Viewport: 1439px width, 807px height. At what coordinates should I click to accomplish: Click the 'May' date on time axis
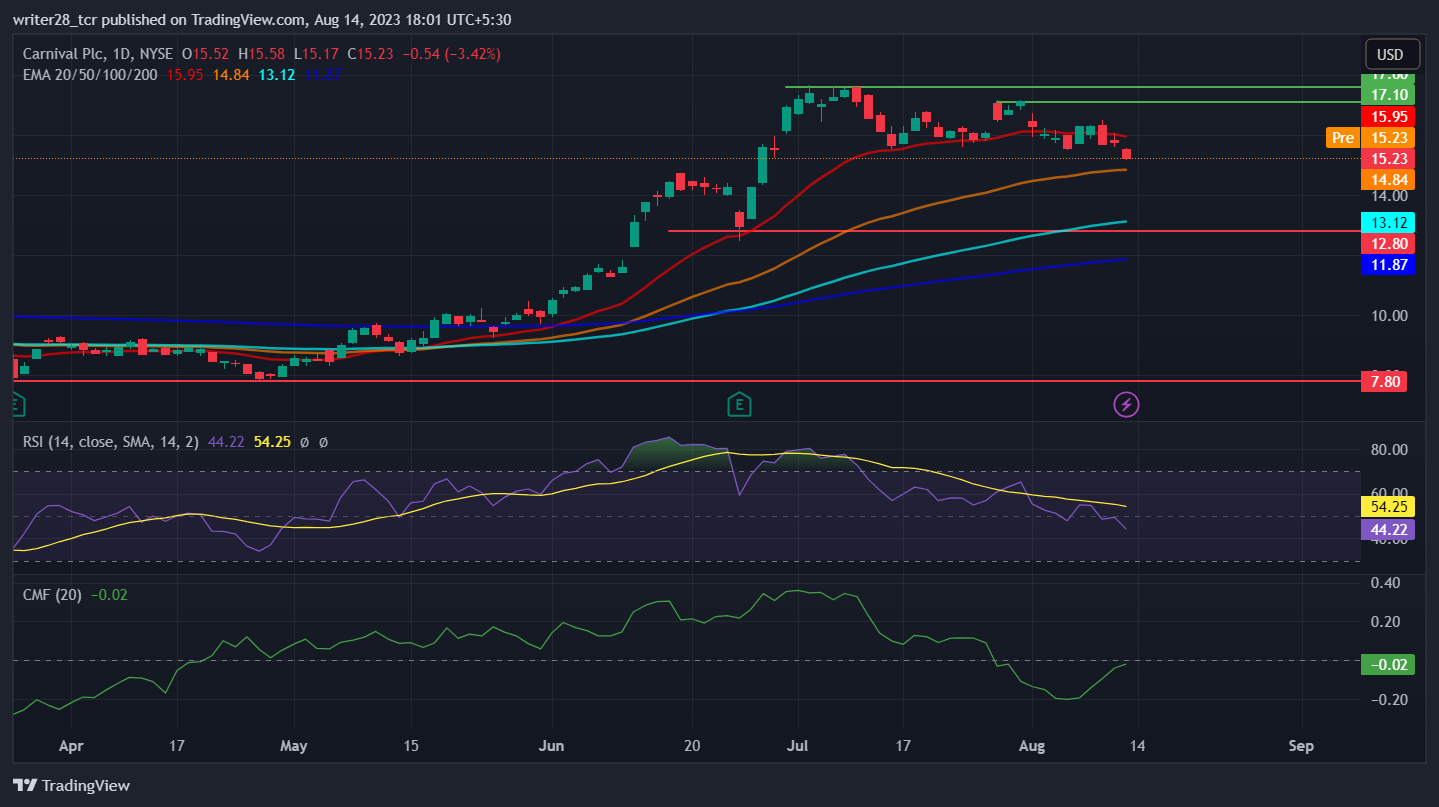point(295,746)
